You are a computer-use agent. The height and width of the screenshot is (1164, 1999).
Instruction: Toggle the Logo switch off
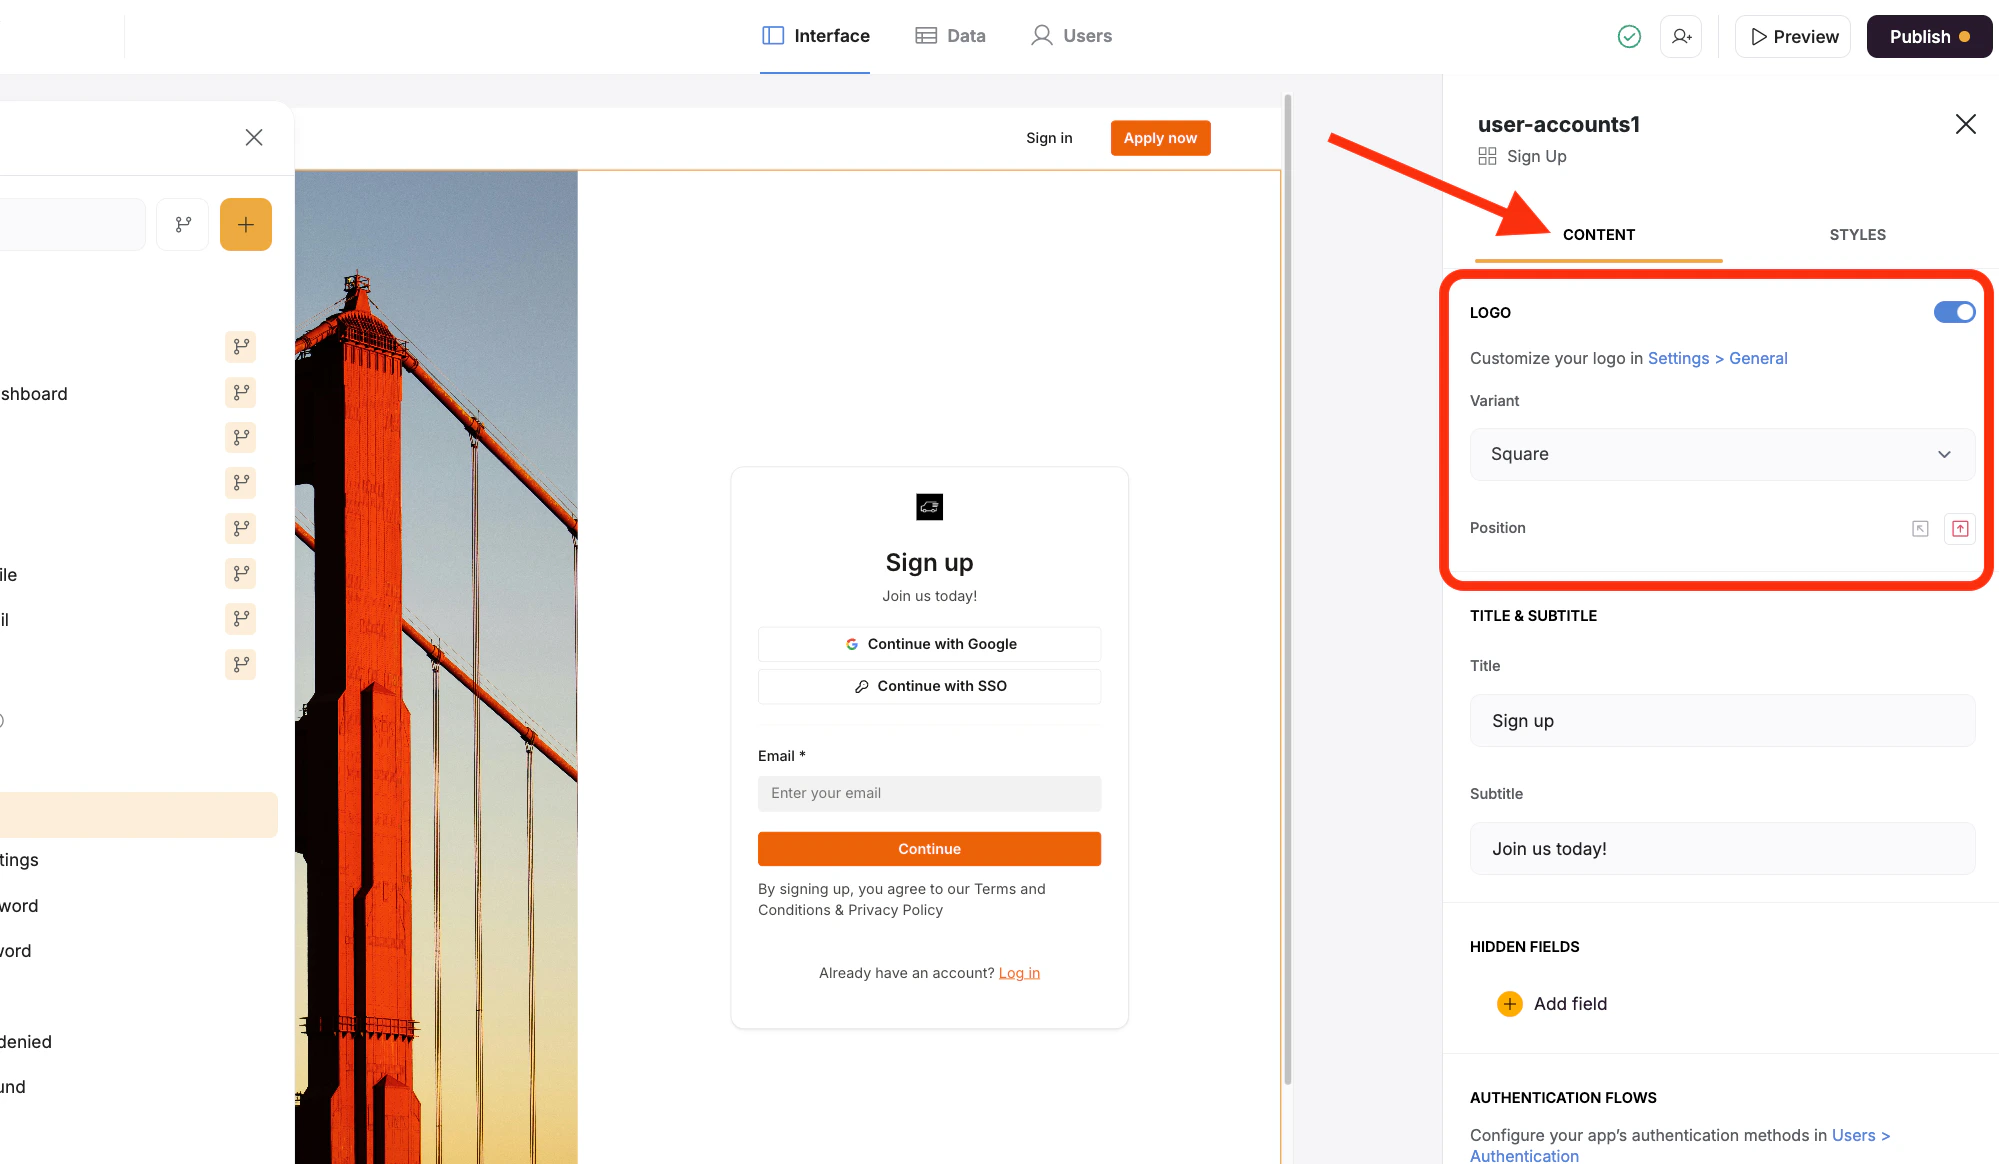(x=1953, y=313)
